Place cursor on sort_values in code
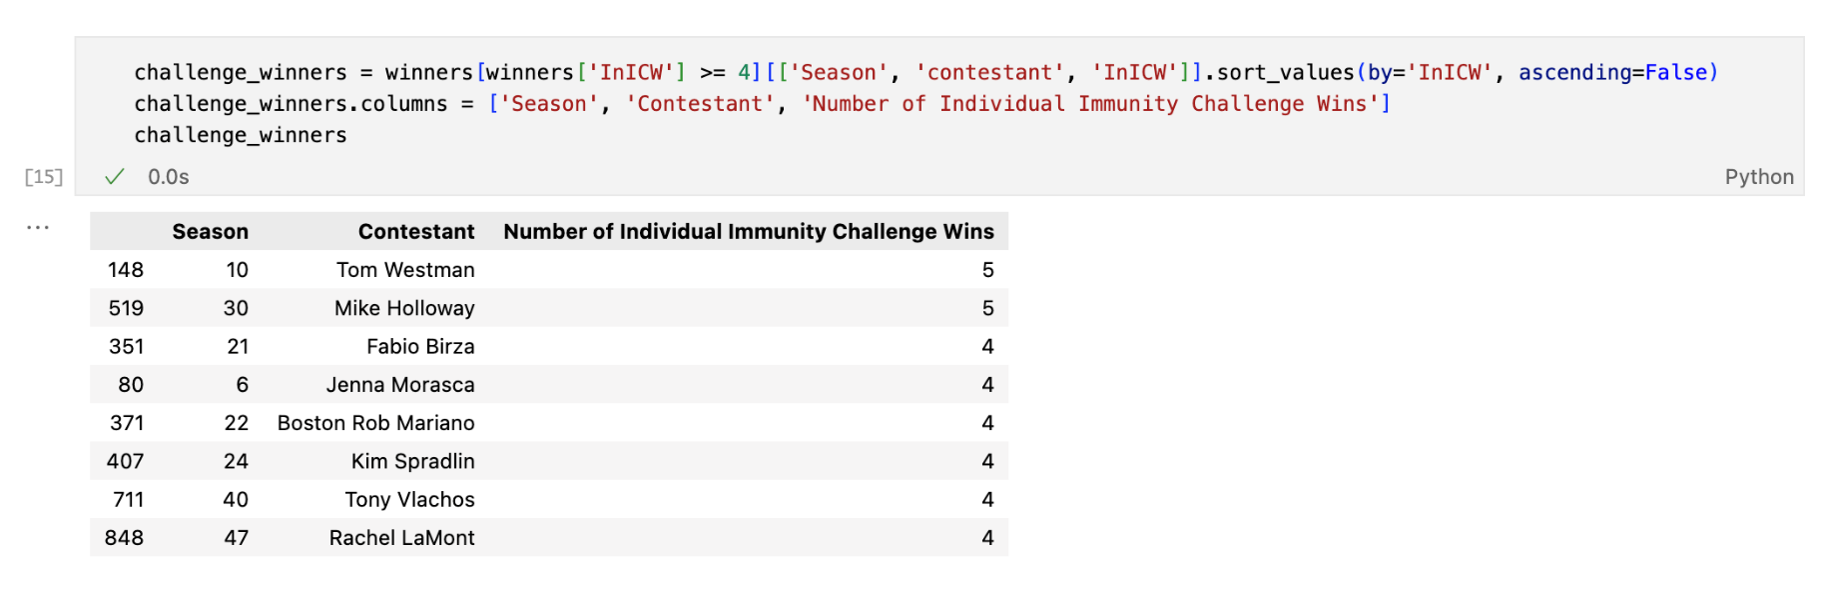Screen dimensions: 1824x605 tap(1285, 73)
